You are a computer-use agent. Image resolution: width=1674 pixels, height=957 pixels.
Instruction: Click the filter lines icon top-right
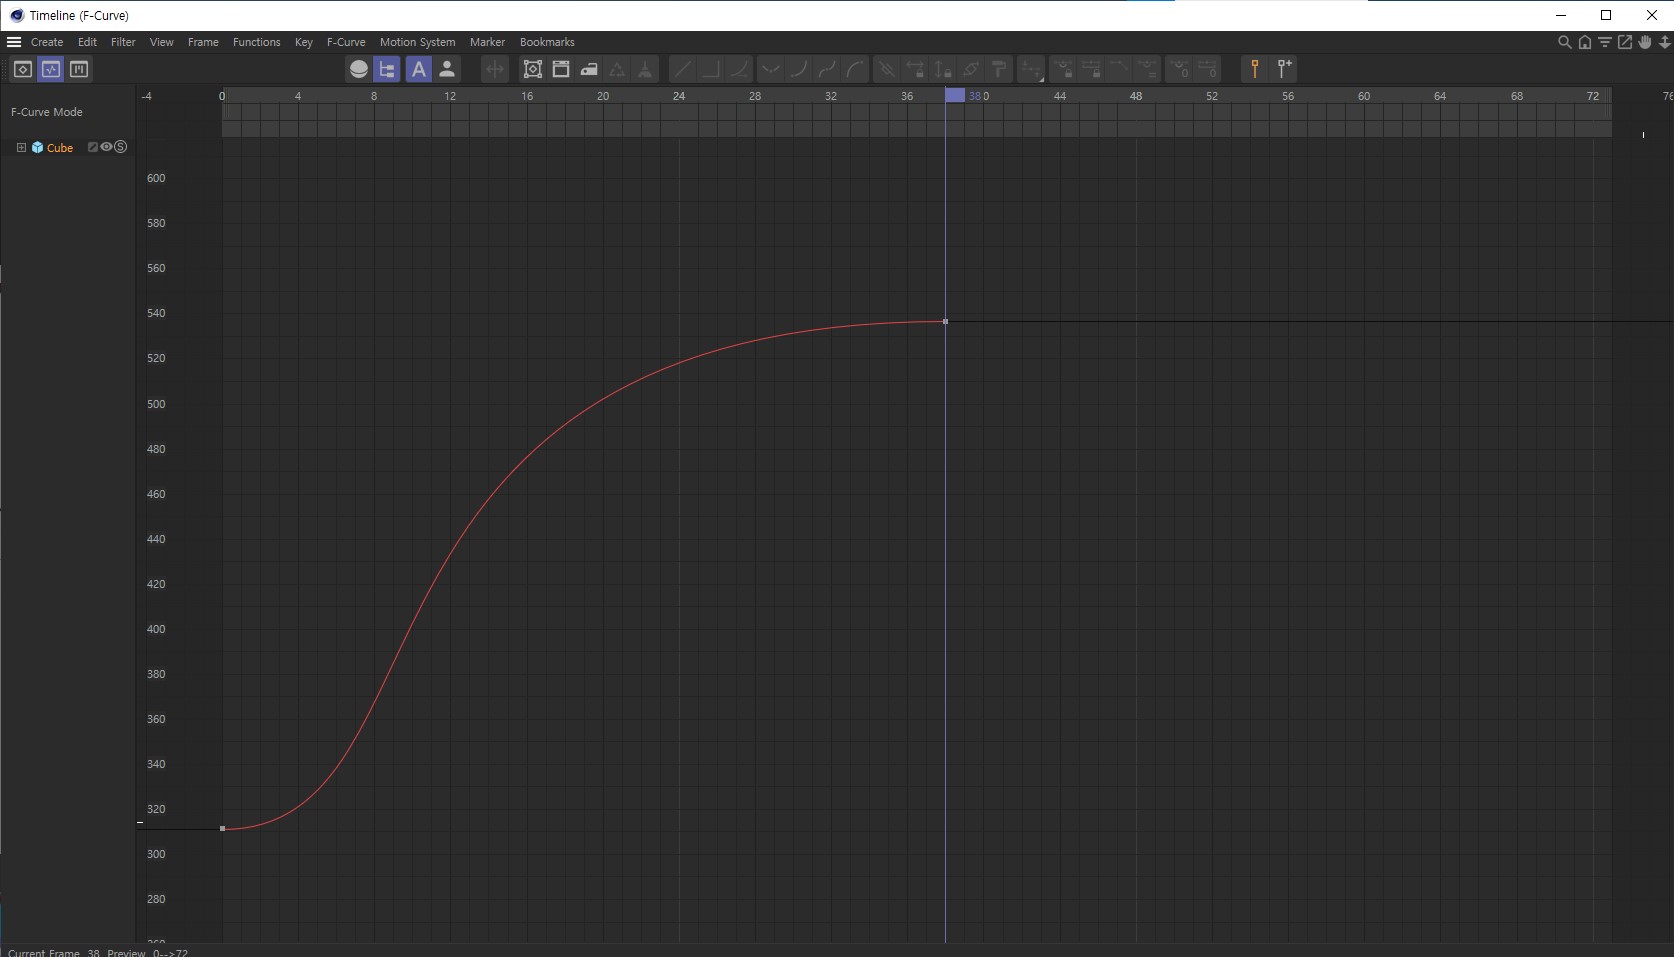pos(1605,42)
